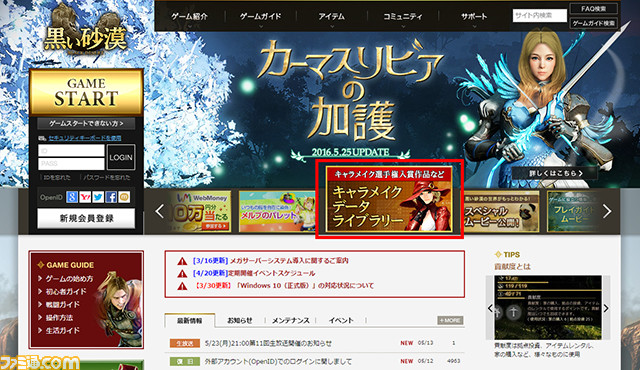Click the GAME START button

(86, 92)
